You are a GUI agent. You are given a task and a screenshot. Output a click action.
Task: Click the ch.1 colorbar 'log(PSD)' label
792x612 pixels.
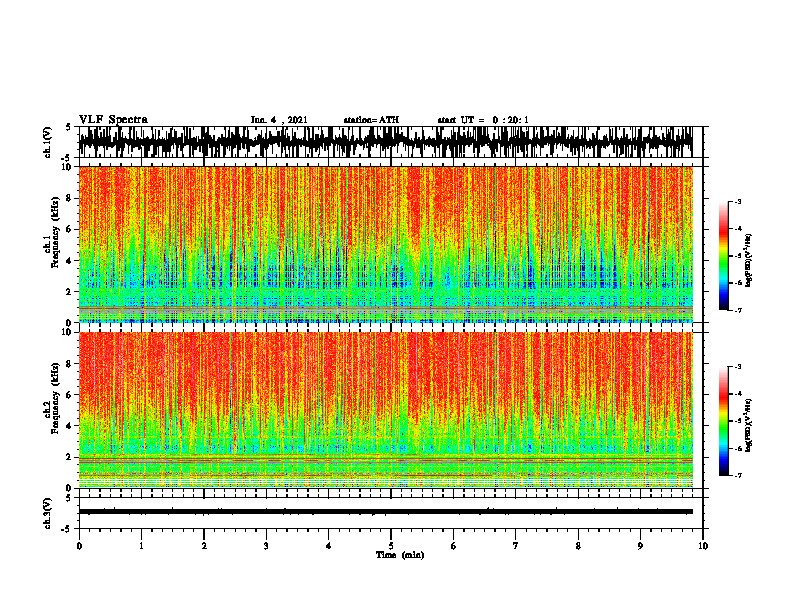click(x=748, y=260)
